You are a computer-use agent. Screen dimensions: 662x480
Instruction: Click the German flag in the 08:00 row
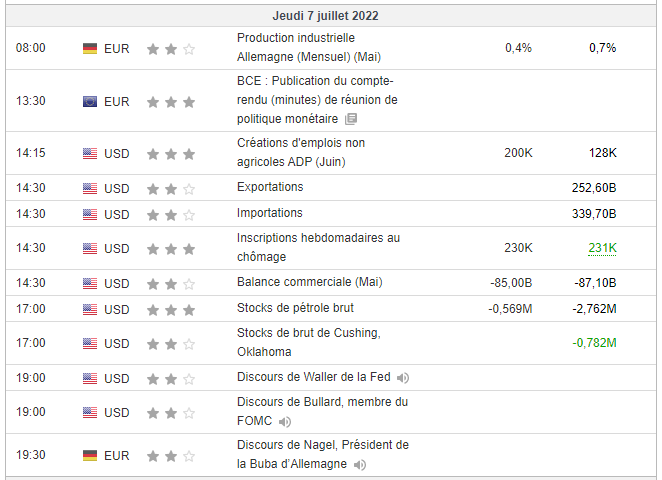tap(90, 48)
